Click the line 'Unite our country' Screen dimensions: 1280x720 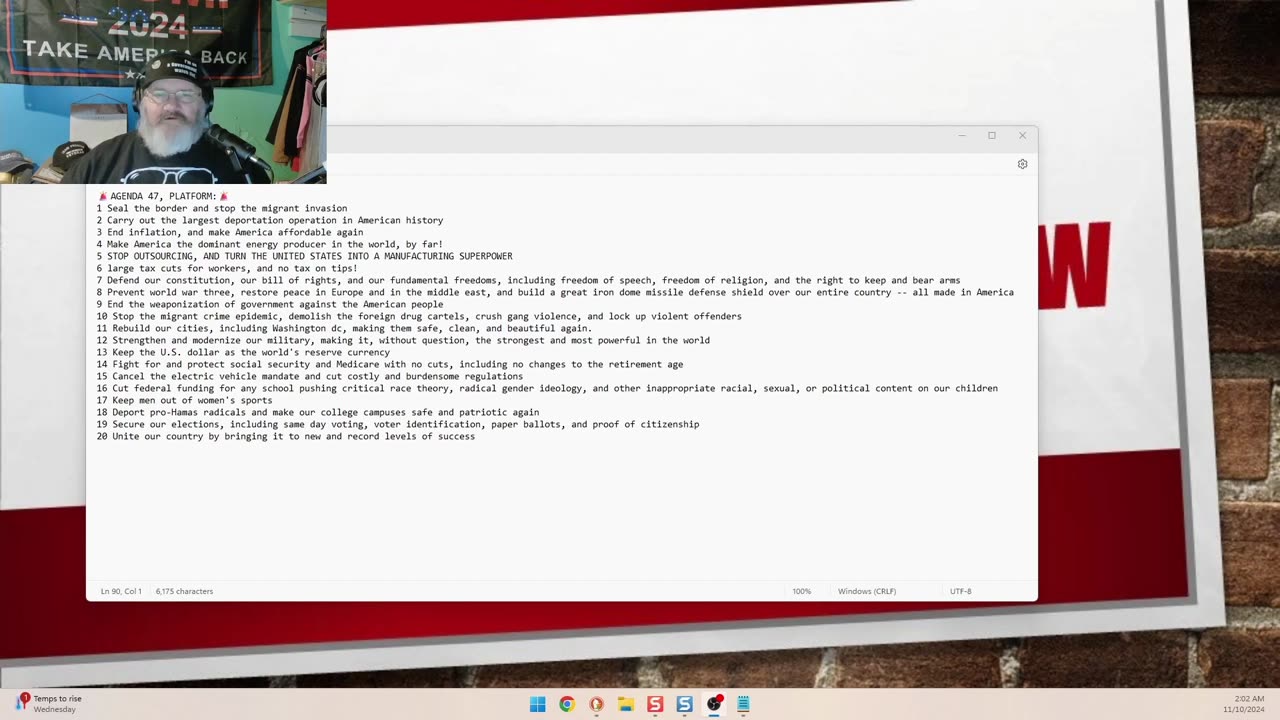286,436
